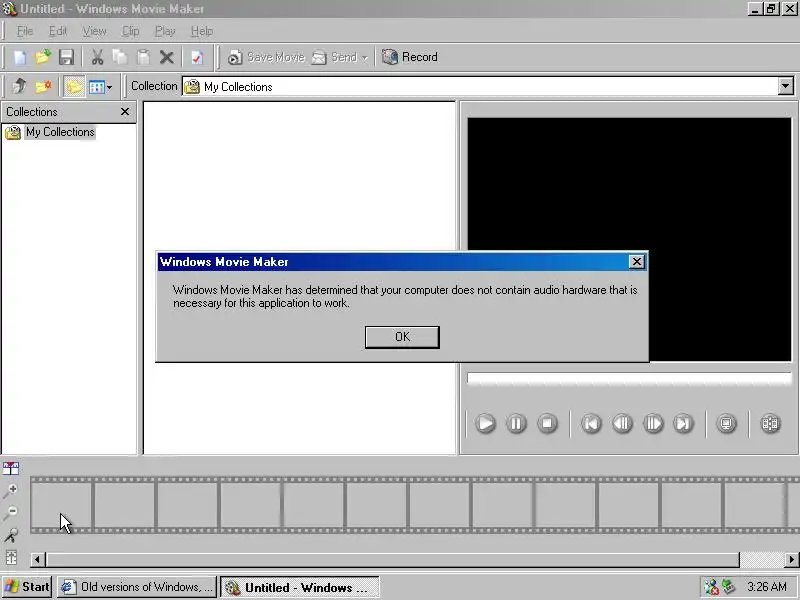
Task: Toggle the Collections pane icon
Action: pyautogui.click(x=73, y=86)
